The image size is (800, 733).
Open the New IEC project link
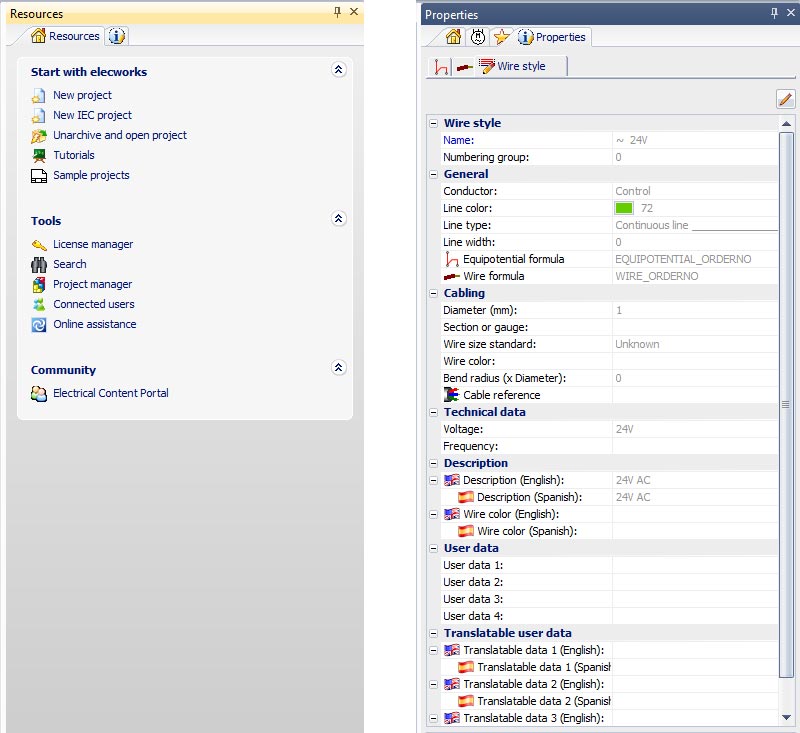tap(92, 115)
